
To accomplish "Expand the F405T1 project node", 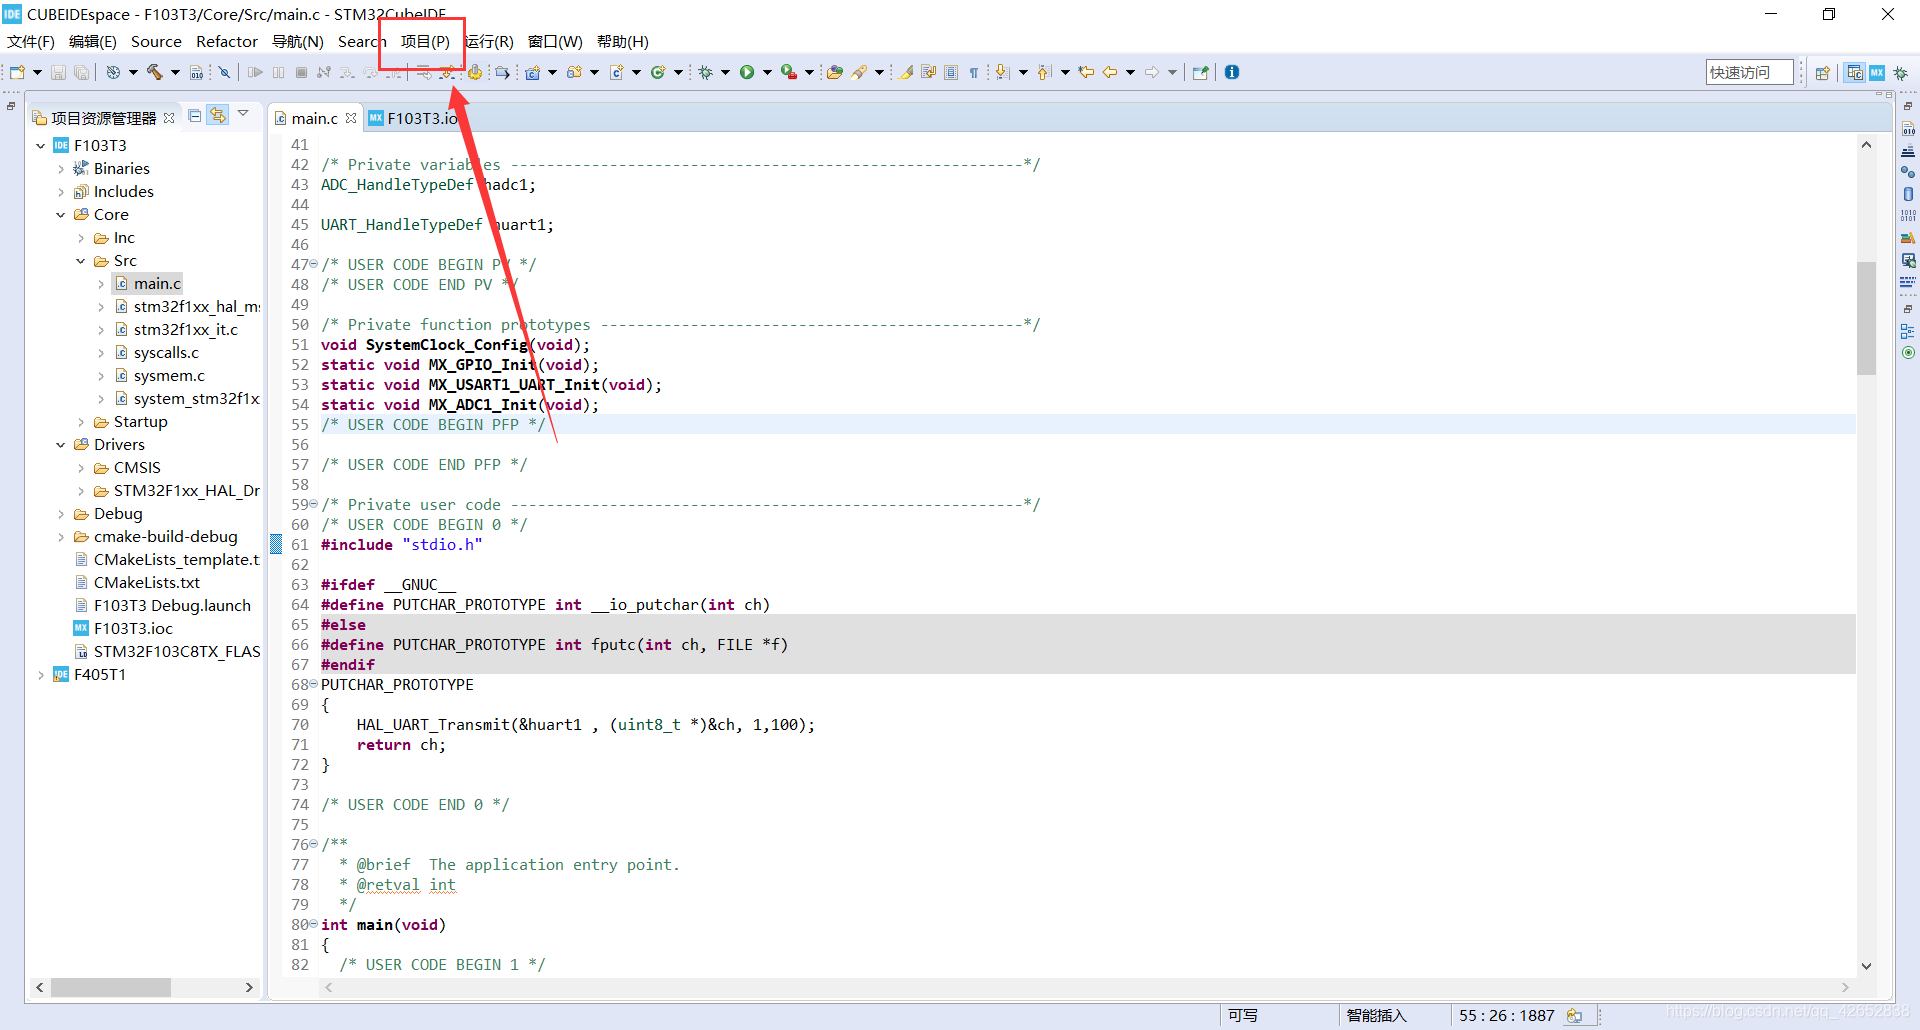I will (41, 674).
